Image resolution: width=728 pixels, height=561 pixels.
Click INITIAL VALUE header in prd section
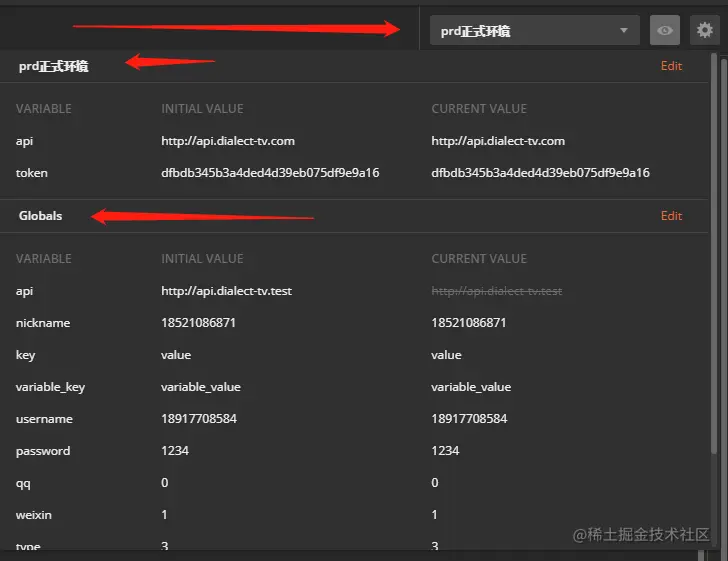coord(202,109)
